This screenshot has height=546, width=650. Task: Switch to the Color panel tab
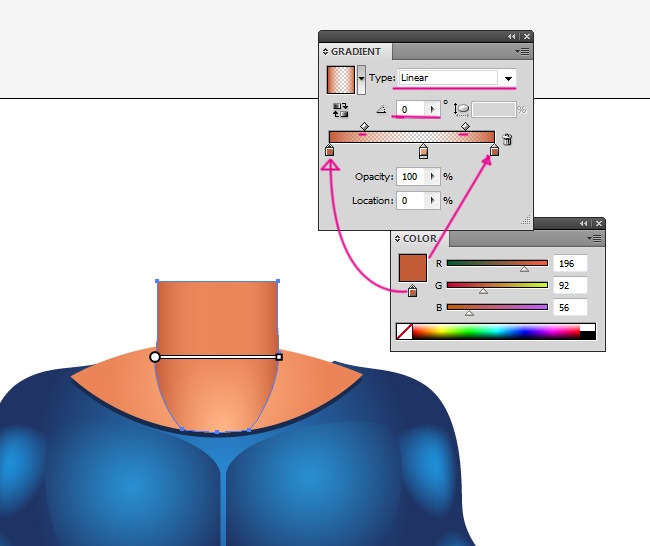pos(418,239)
